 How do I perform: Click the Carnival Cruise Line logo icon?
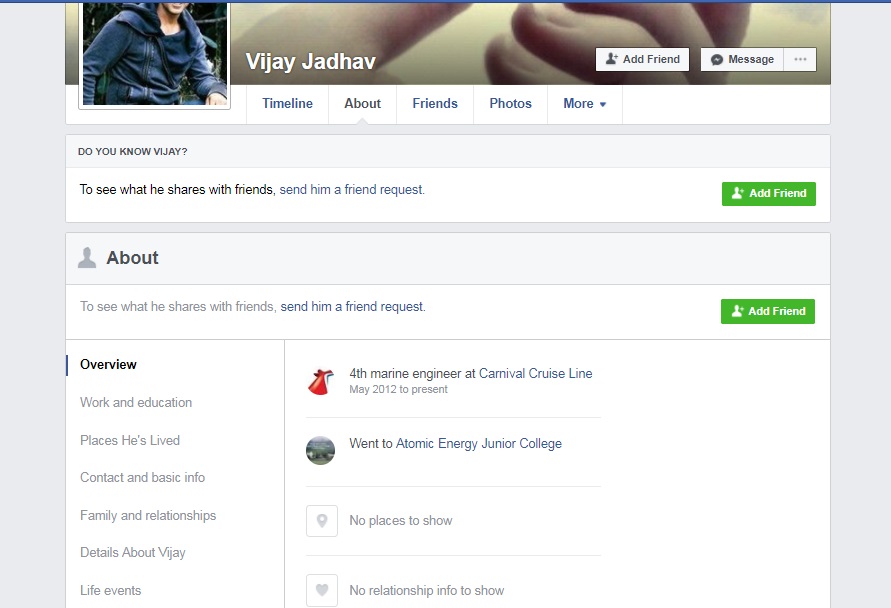coord(320,381)
